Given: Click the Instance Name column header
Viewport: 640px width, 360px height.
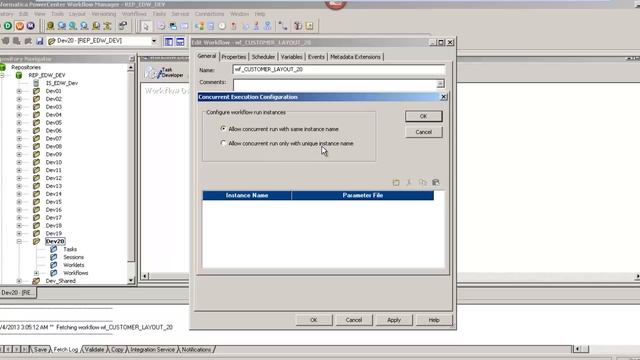Looking at the screenshot, I should pyautogui.click(x=247, y=196).
